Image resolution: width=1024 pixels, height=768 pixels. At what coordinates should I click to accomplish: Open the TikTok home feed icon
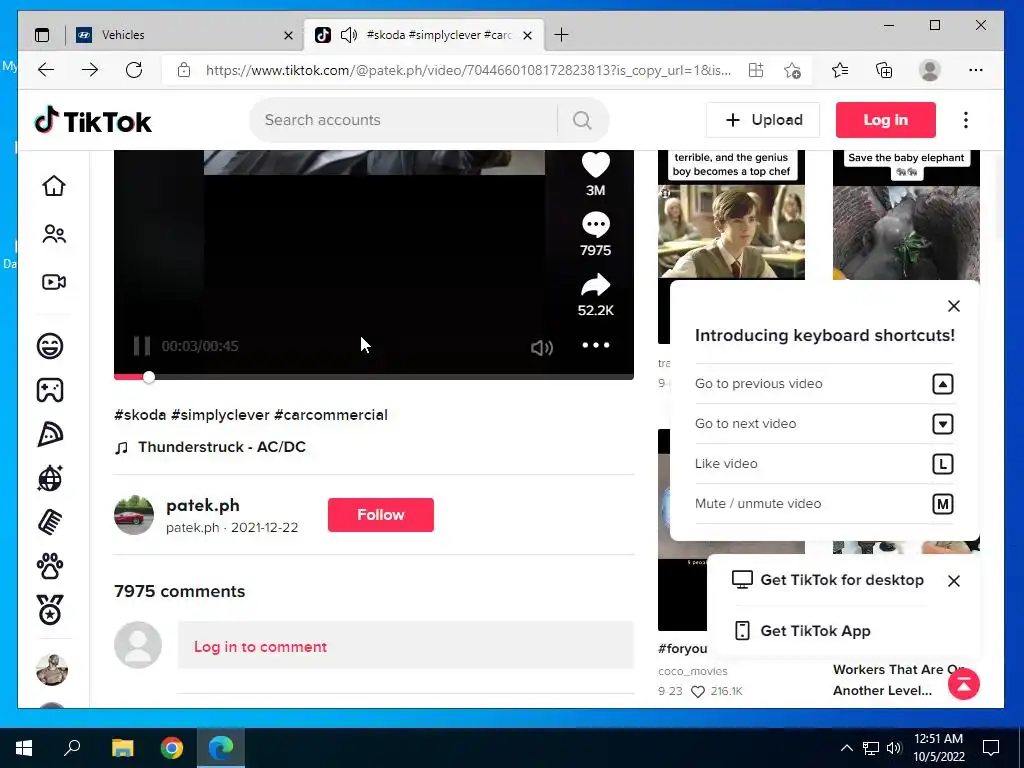(x=54, y=186)
